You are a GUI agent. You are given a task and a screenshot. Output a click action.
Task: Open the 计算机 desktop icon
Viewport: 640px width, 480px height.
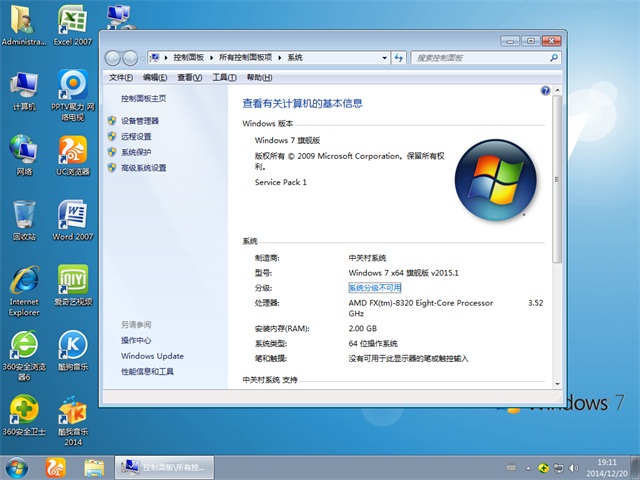[x=24, y=91]
